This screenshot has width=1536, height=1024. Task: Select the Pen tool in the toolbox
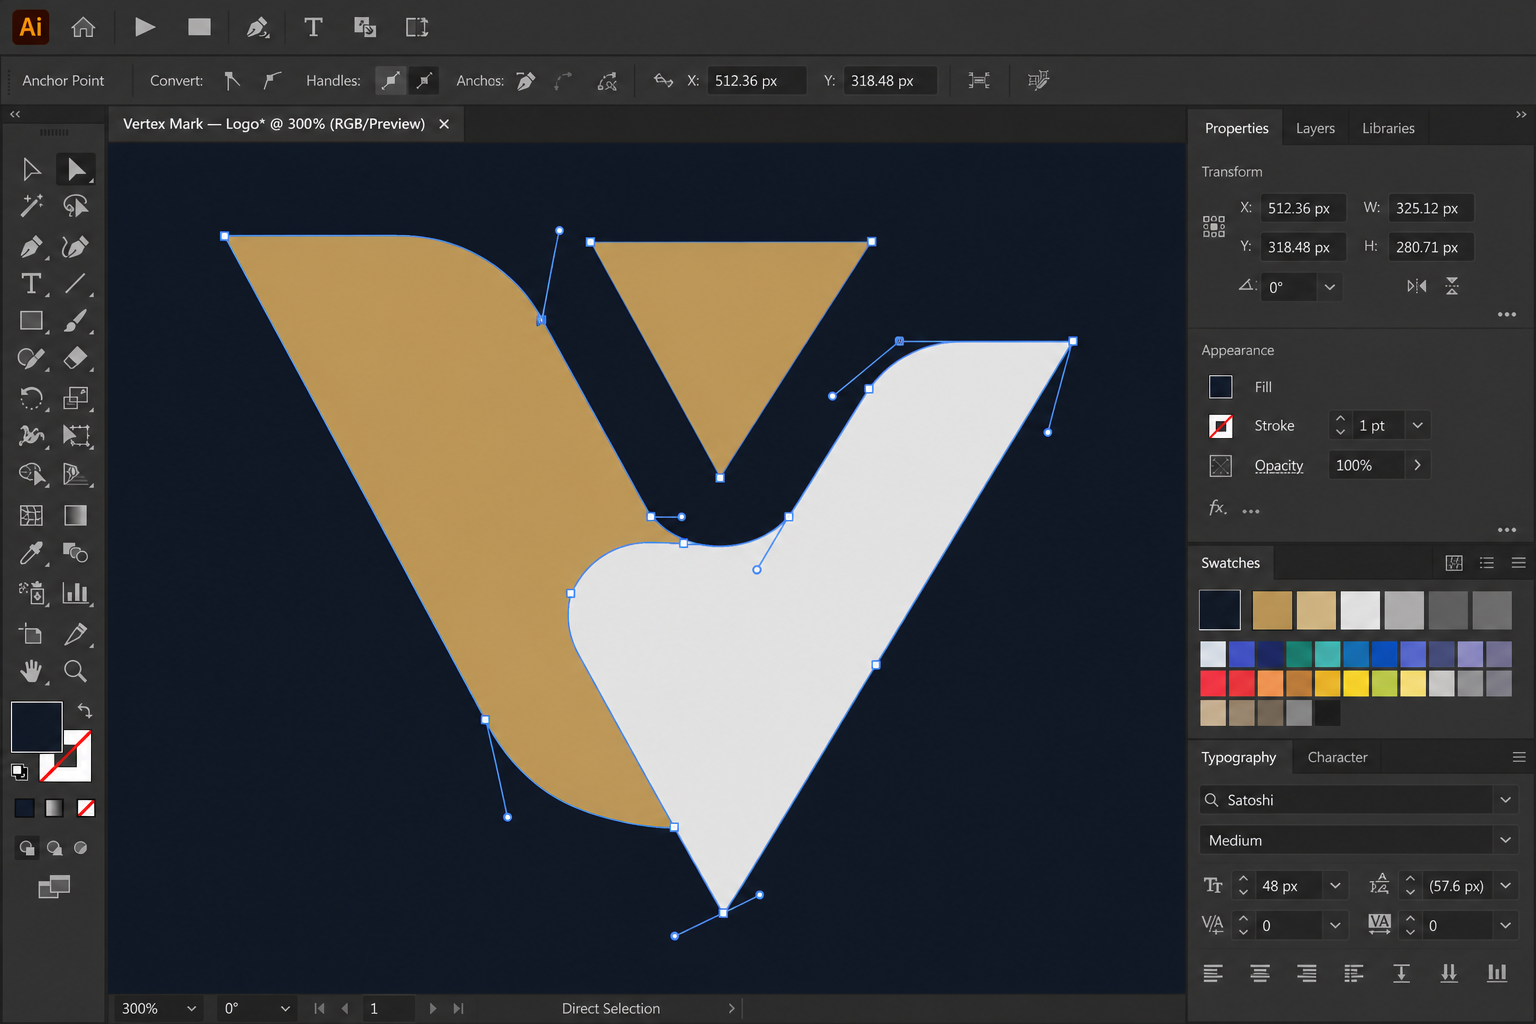(31, 246)
